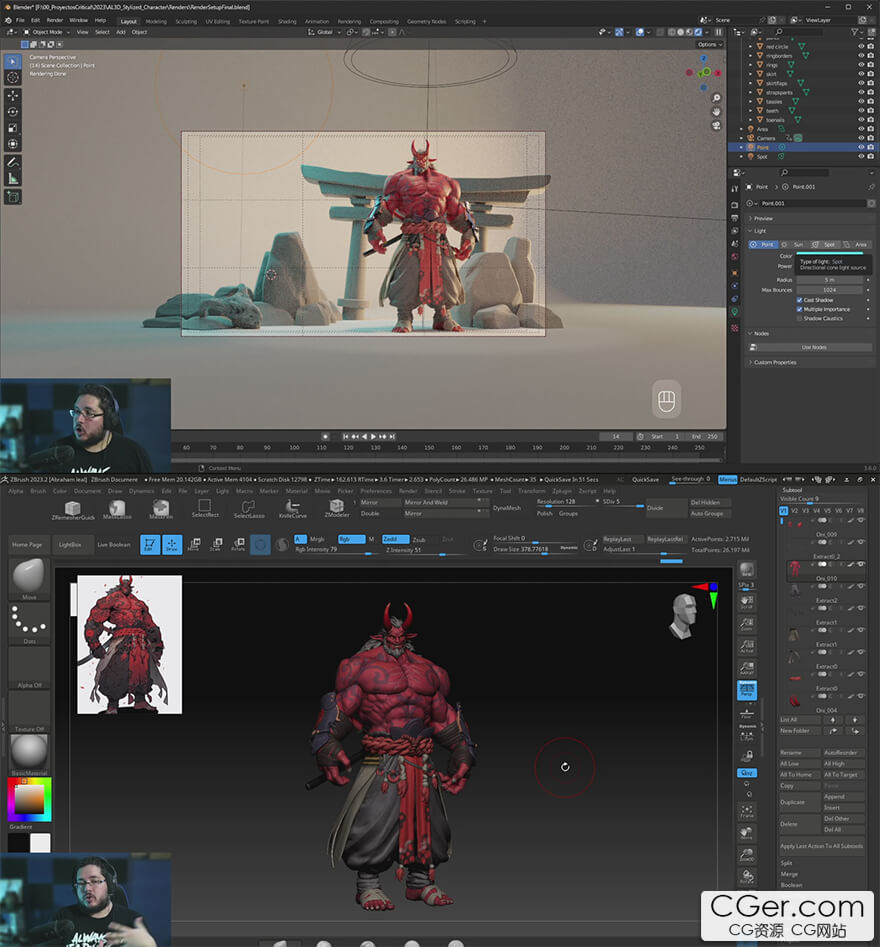
Task: Set the light type to Area
Action: click(857, 245)
